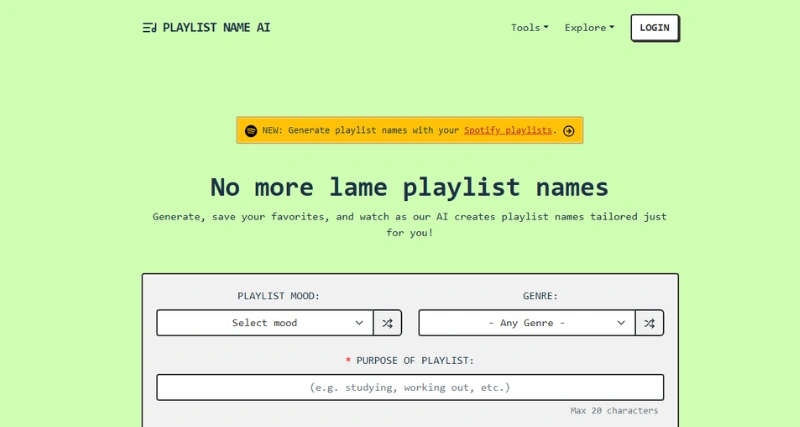Randomize the genre using its shuffle icon
The height and width of the screenshot is (427, 800).
(x=649, y=323)
